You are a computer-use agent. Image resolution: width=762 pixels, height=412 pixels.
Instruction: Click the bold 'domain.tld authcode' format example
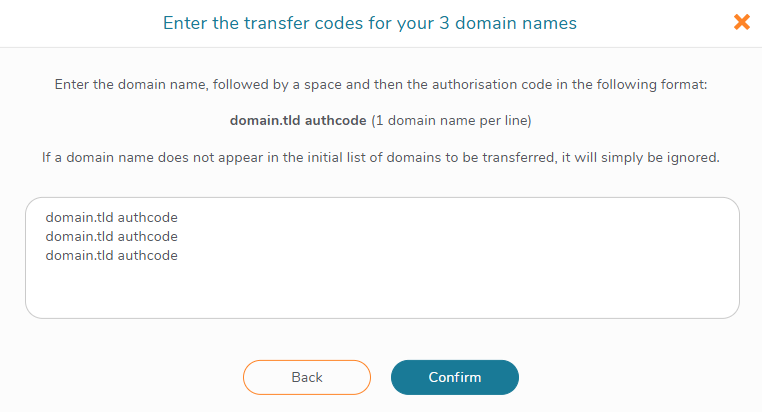298,121
